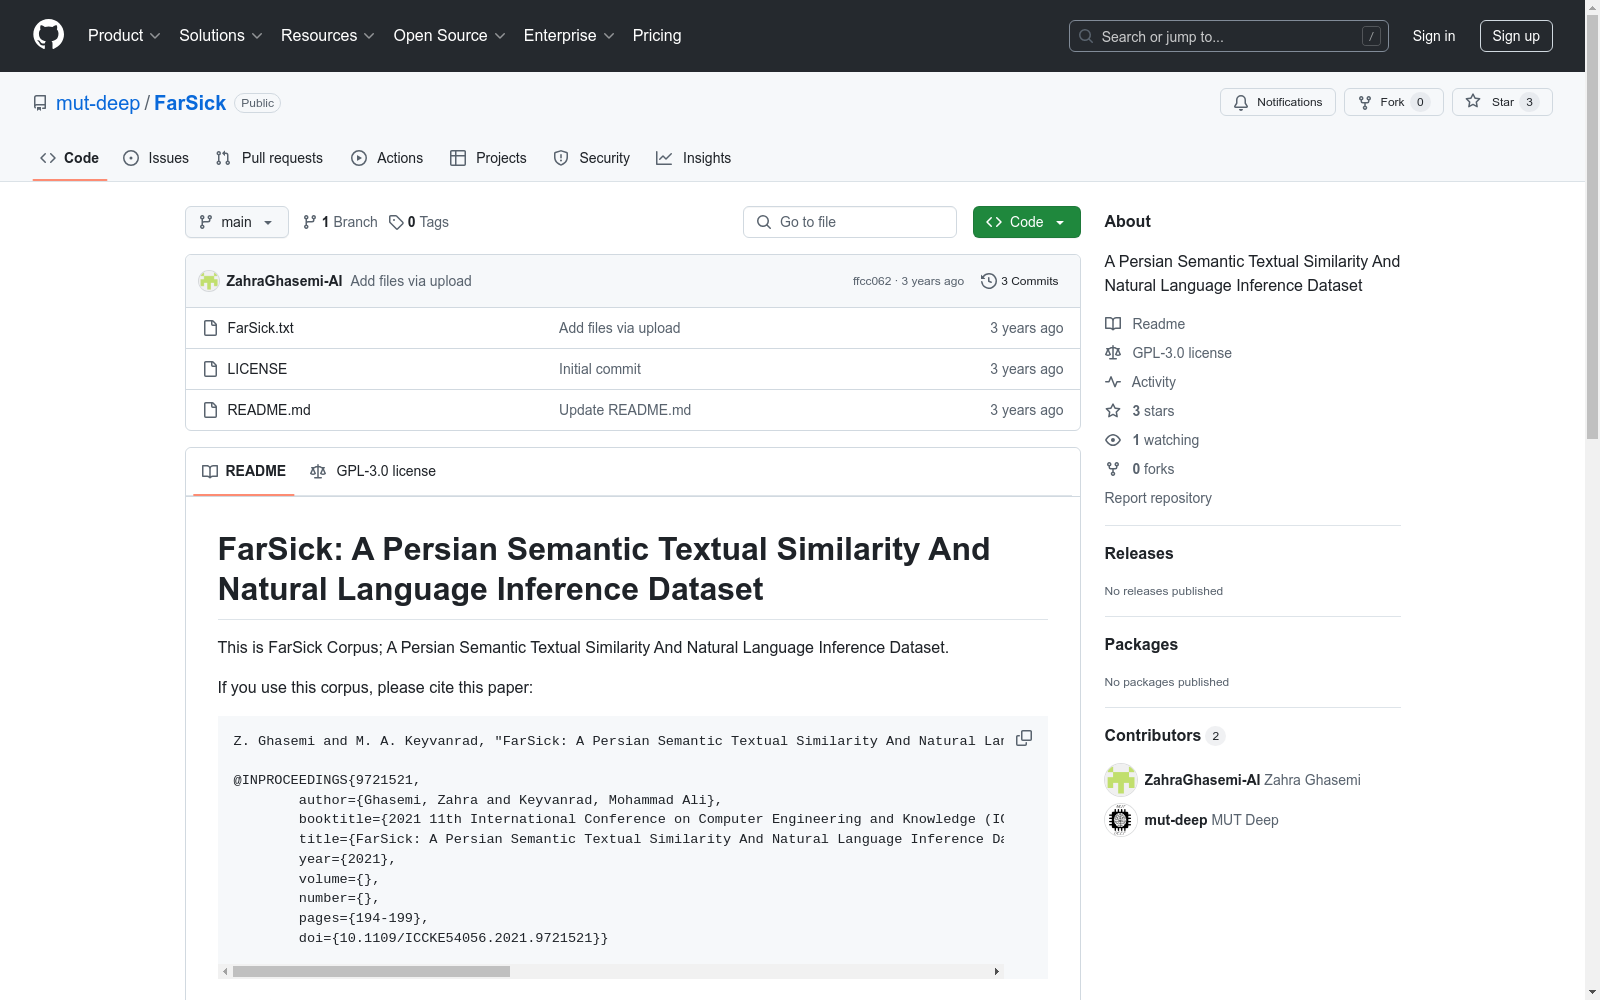Image resolution: width=1600 pixels, height=1000 pixels.
Task: Open the Pricing page
Action: pyautogui.click(x=657, y=36)
